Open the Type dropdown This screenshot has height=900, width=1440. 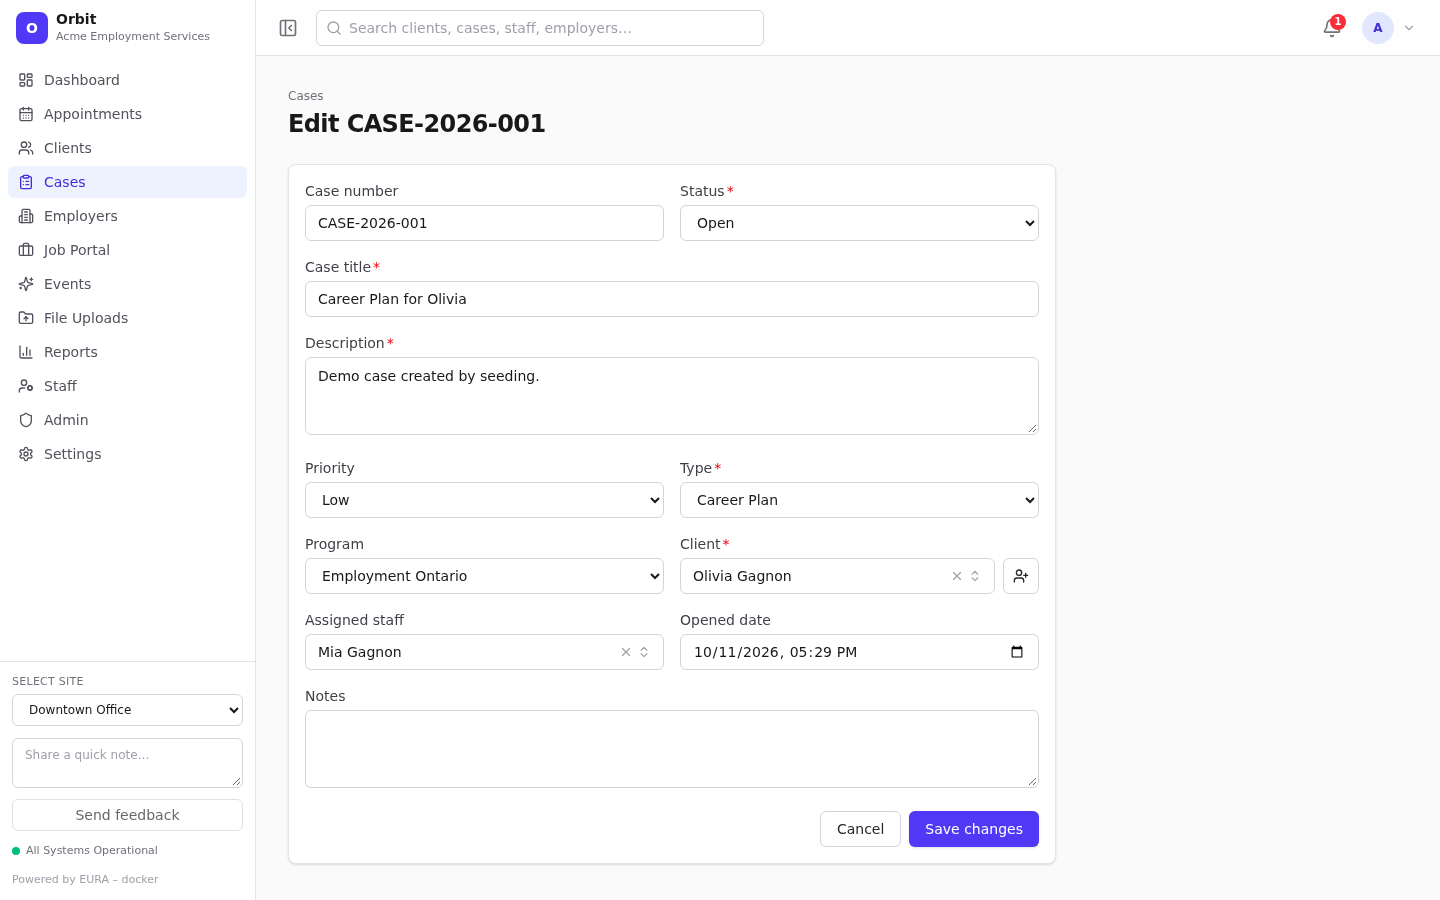[859, 500]
